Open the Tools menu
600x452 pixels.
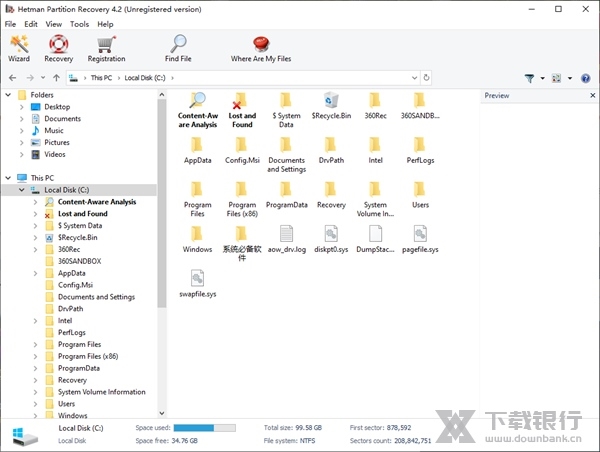pos(79,24)
